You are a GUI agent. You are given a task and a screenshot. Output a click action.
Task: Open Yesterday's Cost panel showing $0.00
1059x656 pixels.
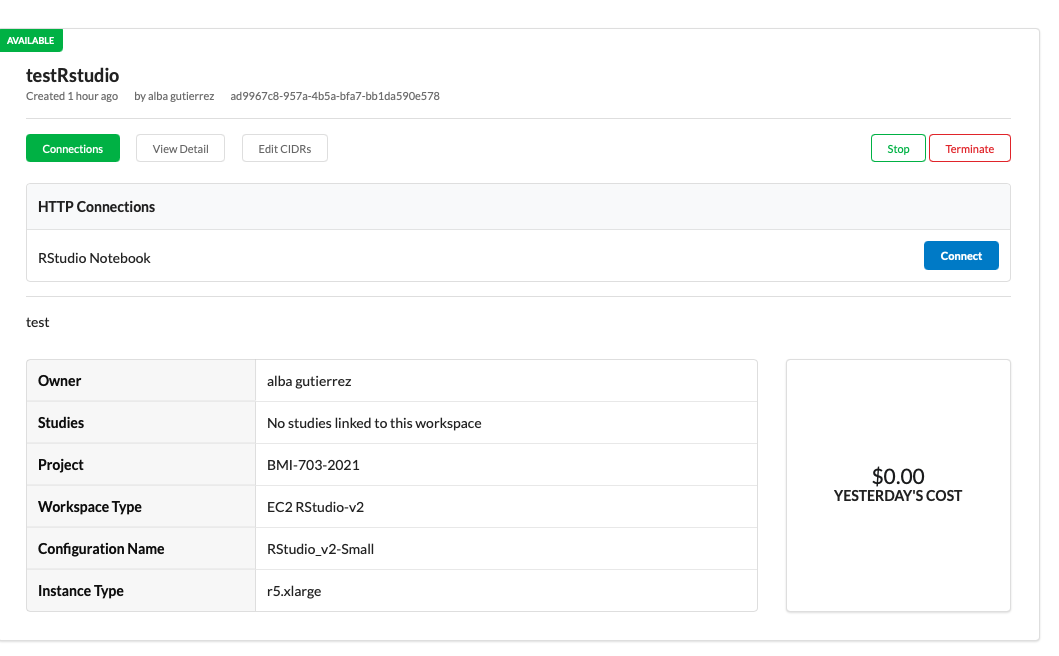pyautogui.click(x=897, y=485)
